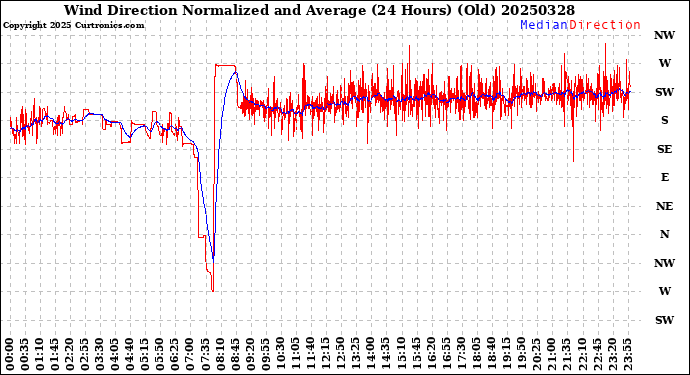Click the '05:50' time axis label
The height and width of the screenshot is (375, 690).
coord(159,354)
